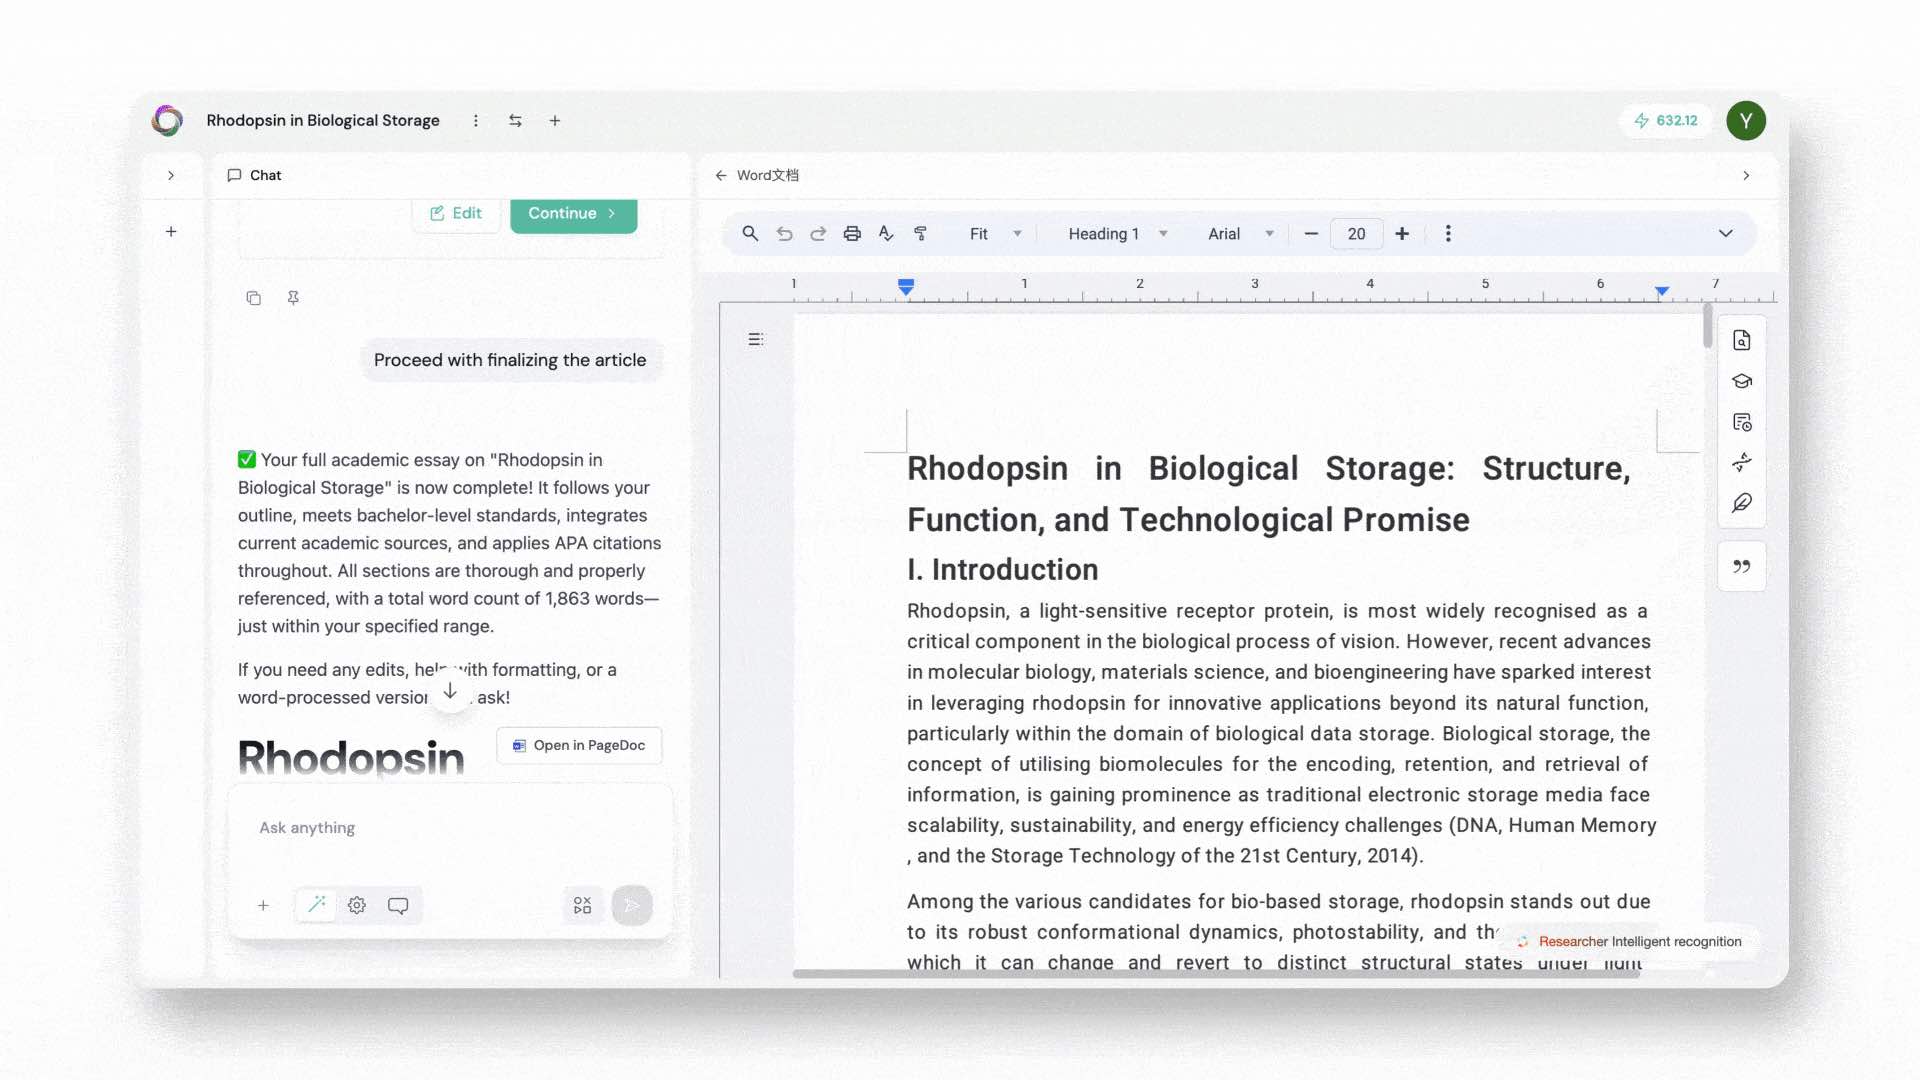Open the document search panel on right sidebar
This screenshot has width=1920, height=1080.
[1742, 340]
